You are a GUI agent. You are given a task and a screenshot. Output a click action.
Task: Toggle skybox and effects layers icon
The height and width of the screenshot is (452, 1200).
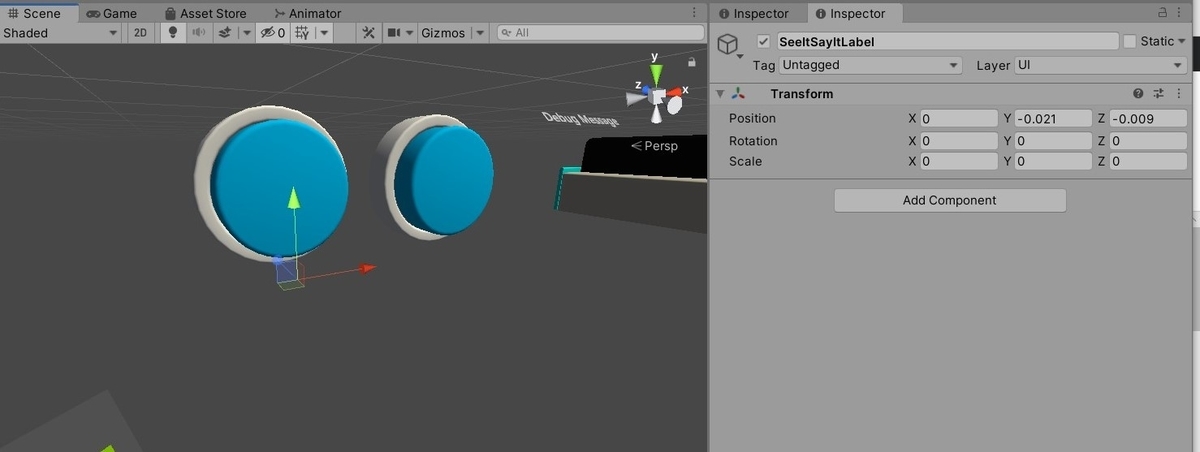pyautogui.click(x=224, y=33)
